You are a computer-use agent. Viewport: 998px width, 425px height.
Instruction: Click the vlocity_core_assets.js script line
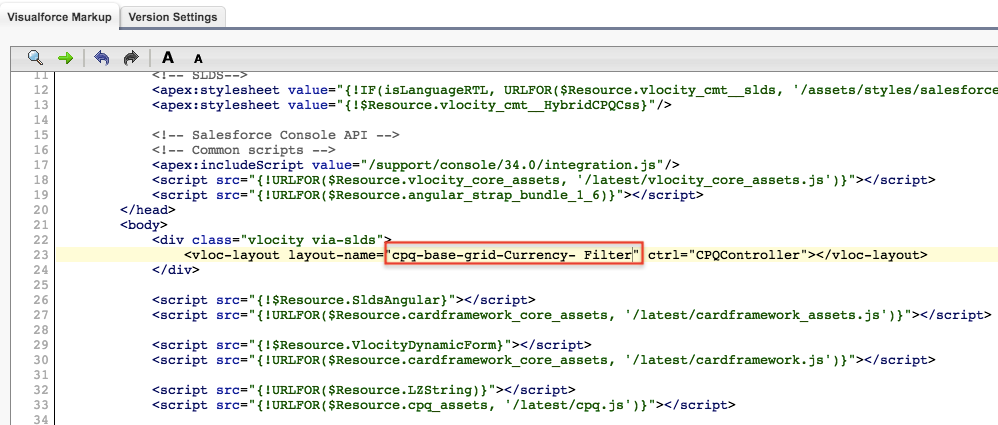pos(544,180)
